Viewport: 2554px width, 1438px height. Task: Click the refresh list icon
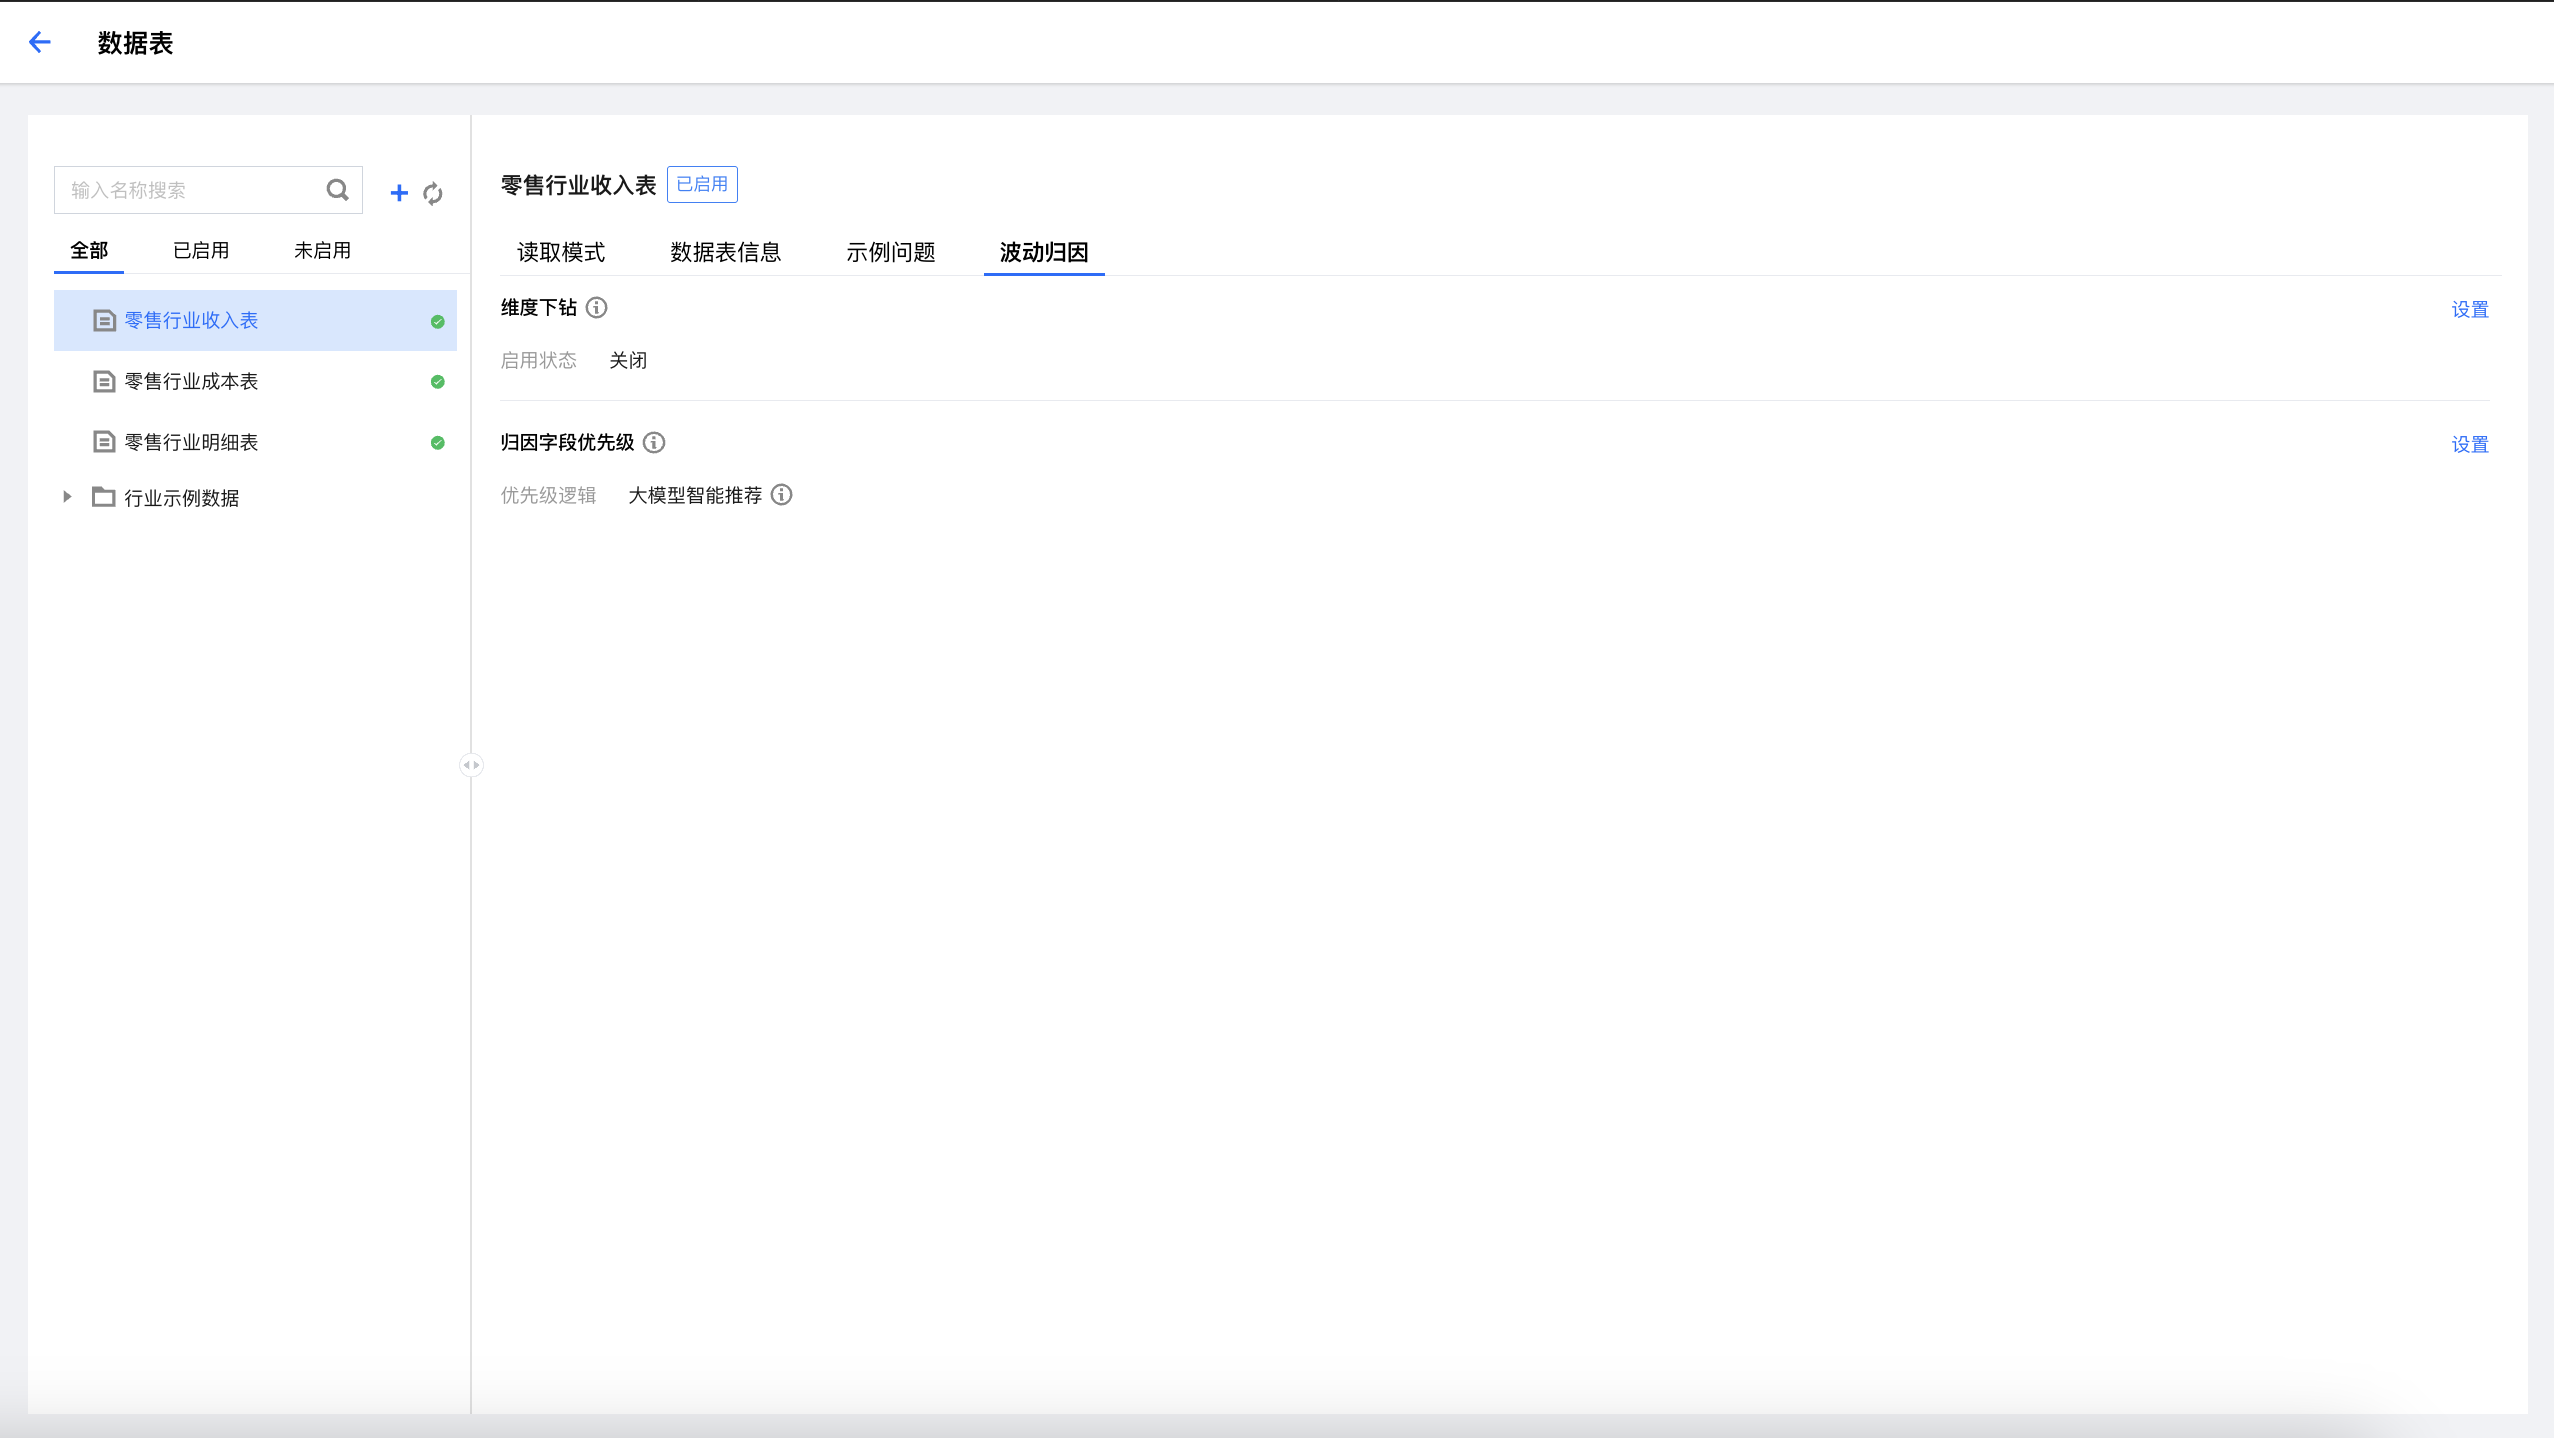433,193
